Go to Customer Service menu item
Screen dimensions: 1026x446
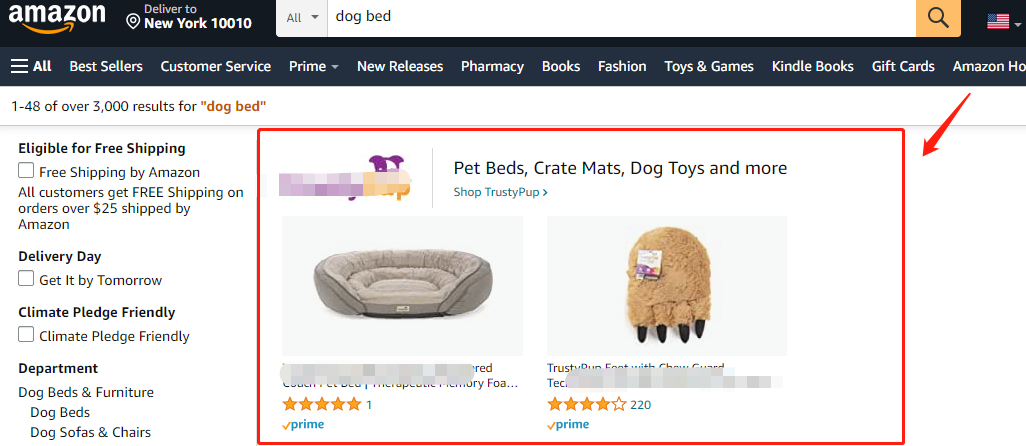click(216, 66)
